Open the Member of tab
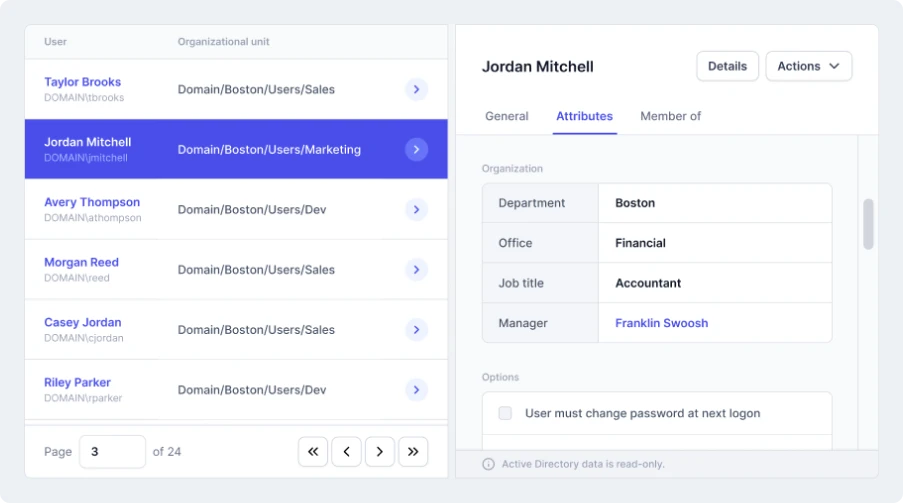 pyautogui.click(x=670, y=116)
